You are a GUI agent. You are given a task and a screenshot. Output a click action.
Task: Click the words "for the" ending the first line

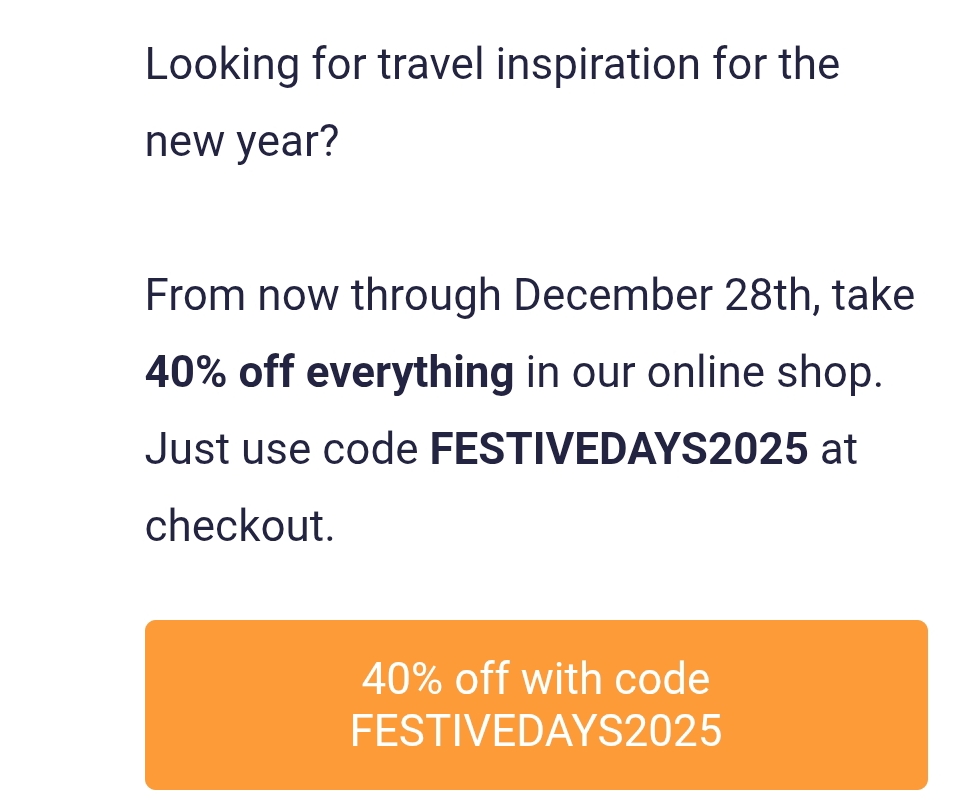tap(776, 66)
